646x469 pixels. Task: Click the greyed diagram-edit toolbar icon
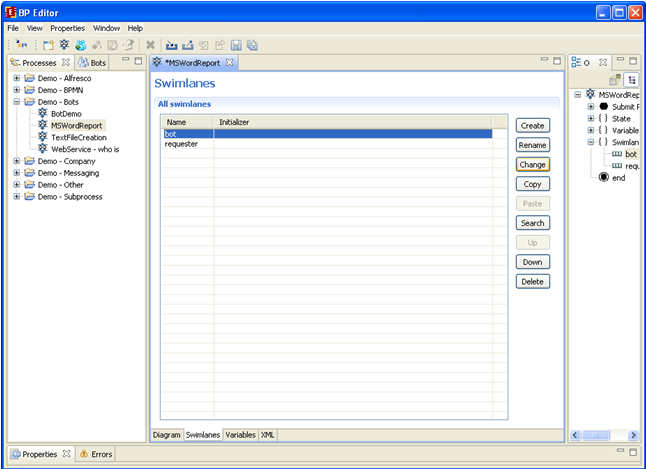pyautogui.click(x=112, y=45)
